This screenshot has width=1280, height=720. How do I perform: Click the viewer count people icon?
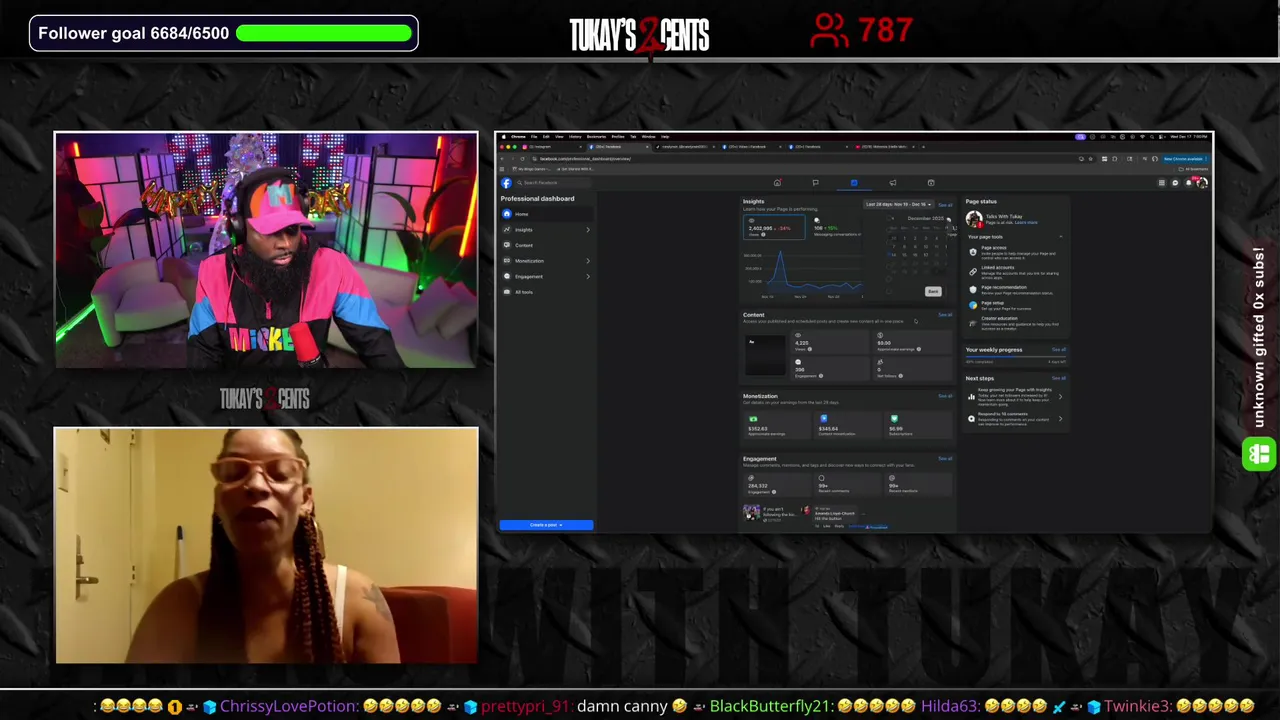click(829, 30)
